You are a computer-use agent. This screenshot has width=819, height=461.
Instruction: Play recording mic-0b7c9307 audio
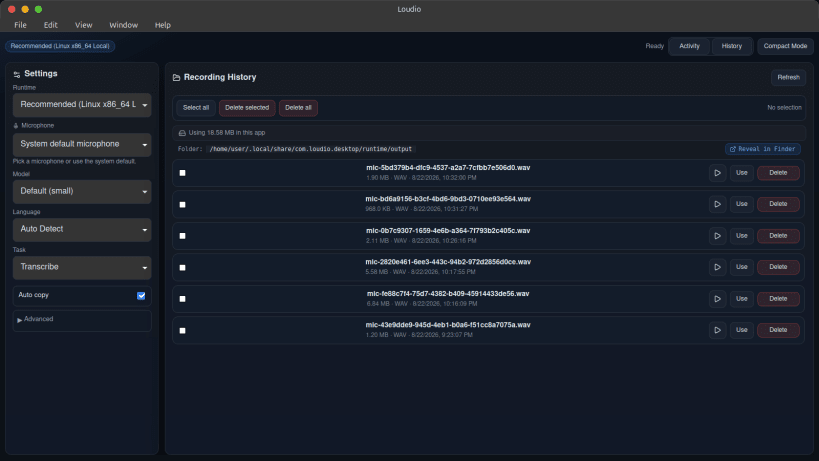pyautogui.click(x=717, y=236)
